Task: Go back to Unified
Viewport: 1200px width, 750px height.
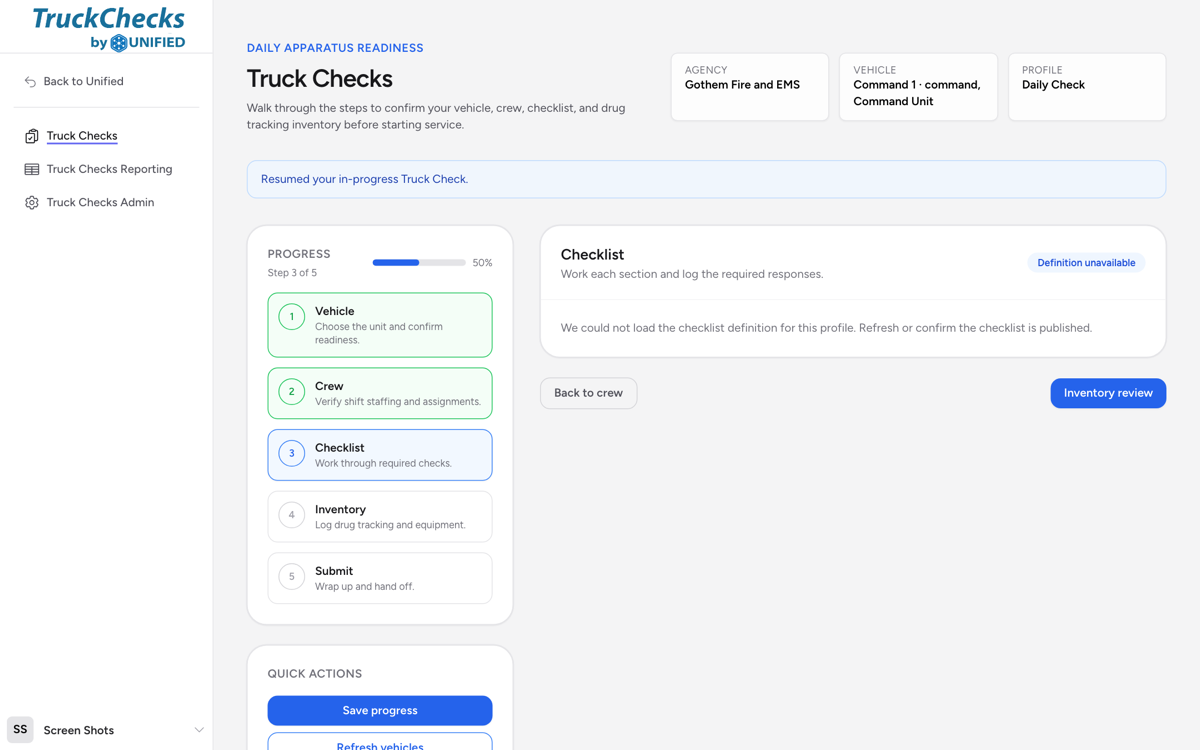Action: [x=83, y=81]
